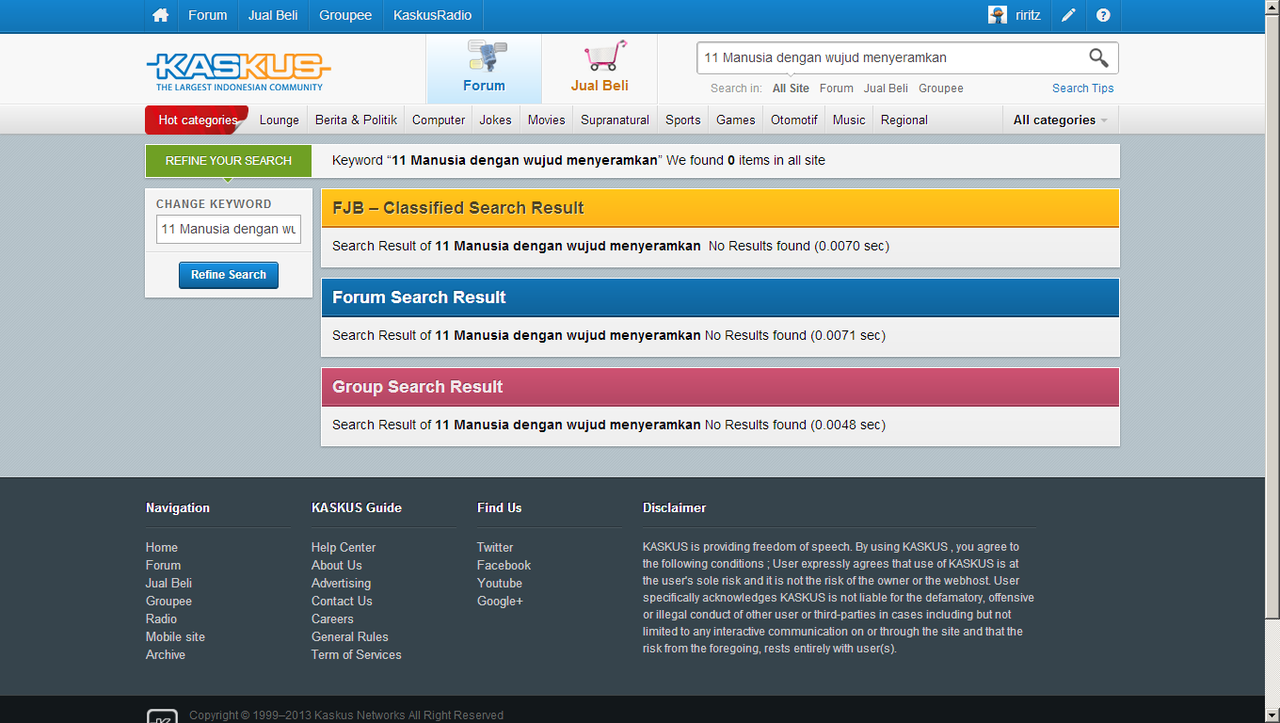Open footer Mobile site link
This screenshot has height=723, width=1280.
[175, 637]
